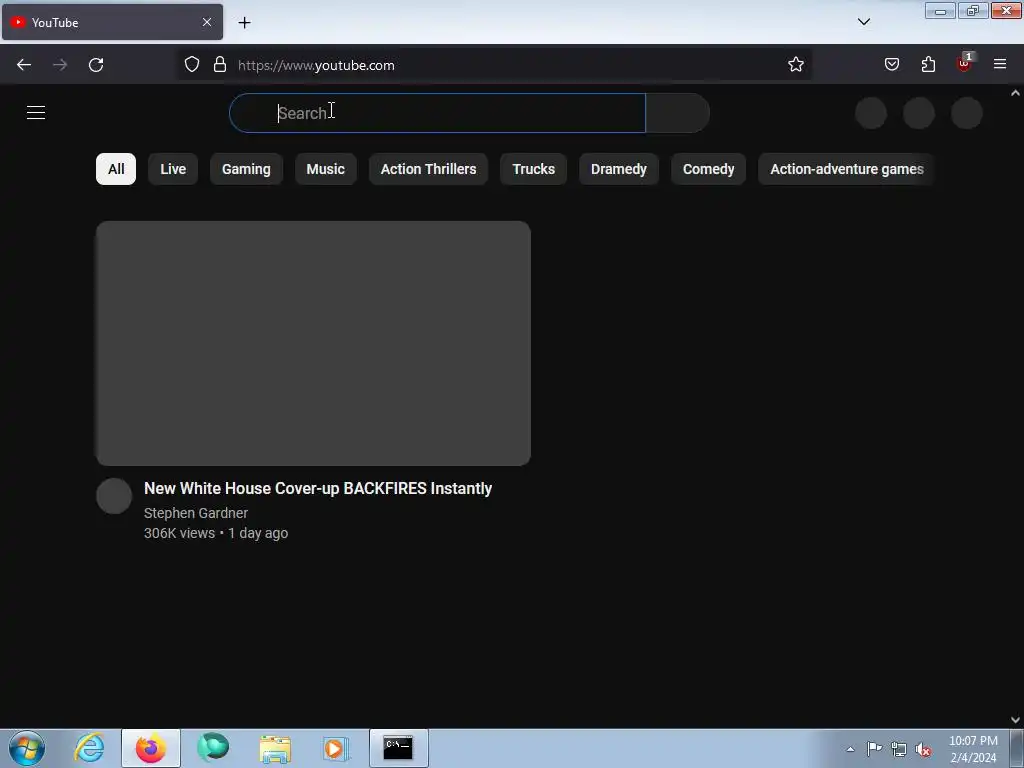Select the Comedy filter chip

(x=709, y=169)
